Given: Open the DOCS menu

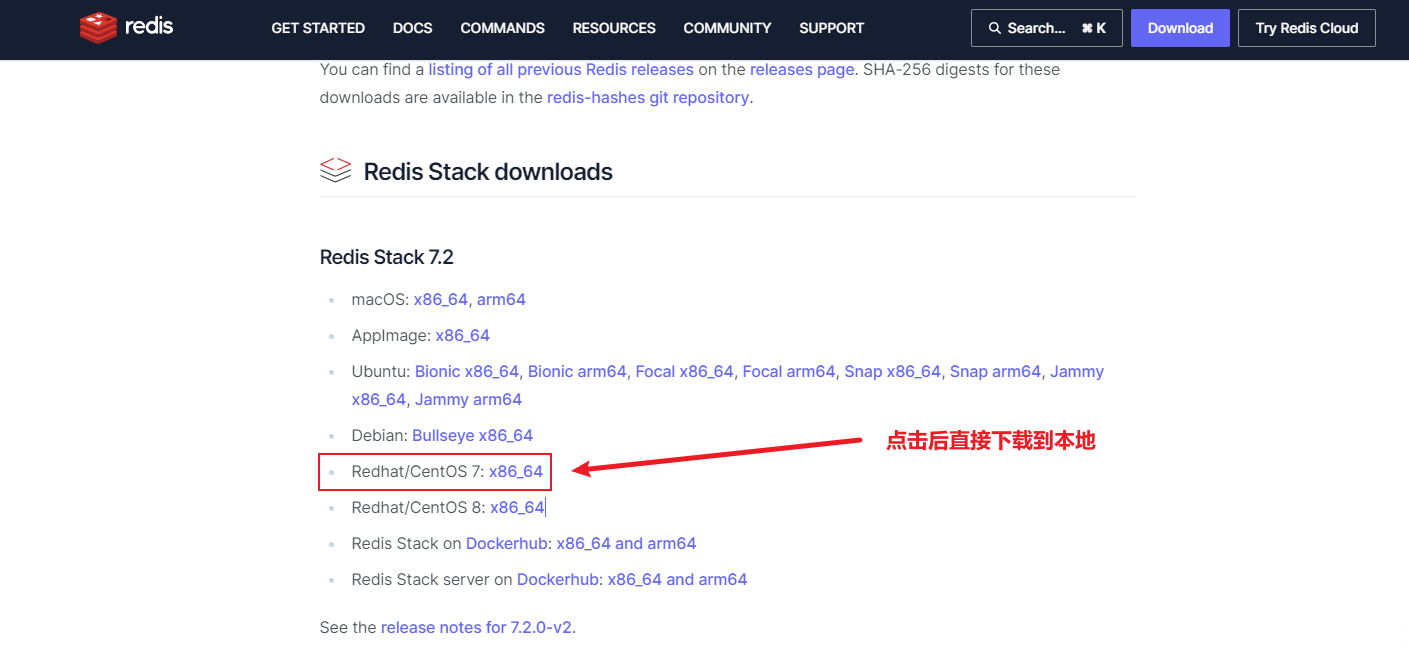Looking at the screenshot, I should [413, 28].
